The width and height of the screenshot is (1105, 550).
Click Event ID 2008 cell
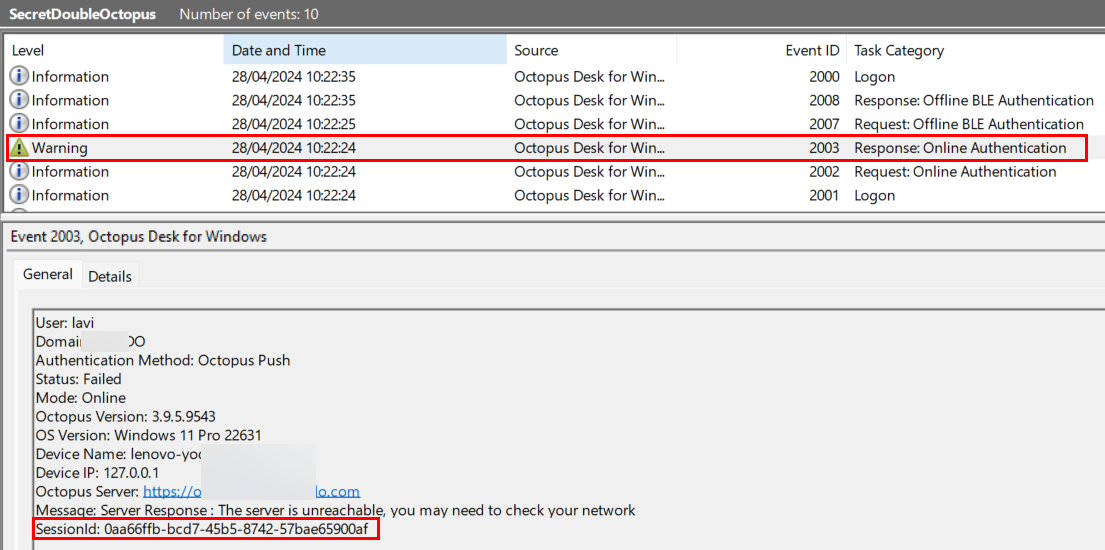coord(824,100)
